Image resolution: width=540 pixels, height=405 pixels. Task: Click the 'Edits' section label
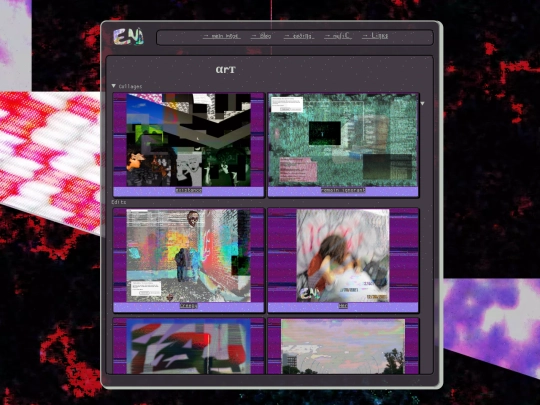pos(119,202)
